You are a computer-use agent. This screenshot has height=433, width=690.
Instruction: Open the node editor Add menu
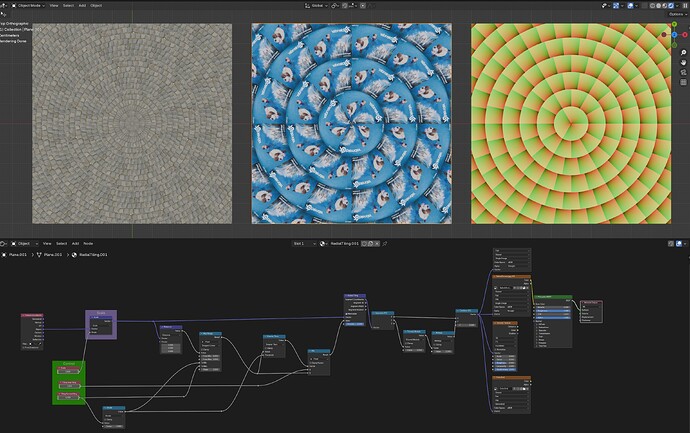[75, 243]
